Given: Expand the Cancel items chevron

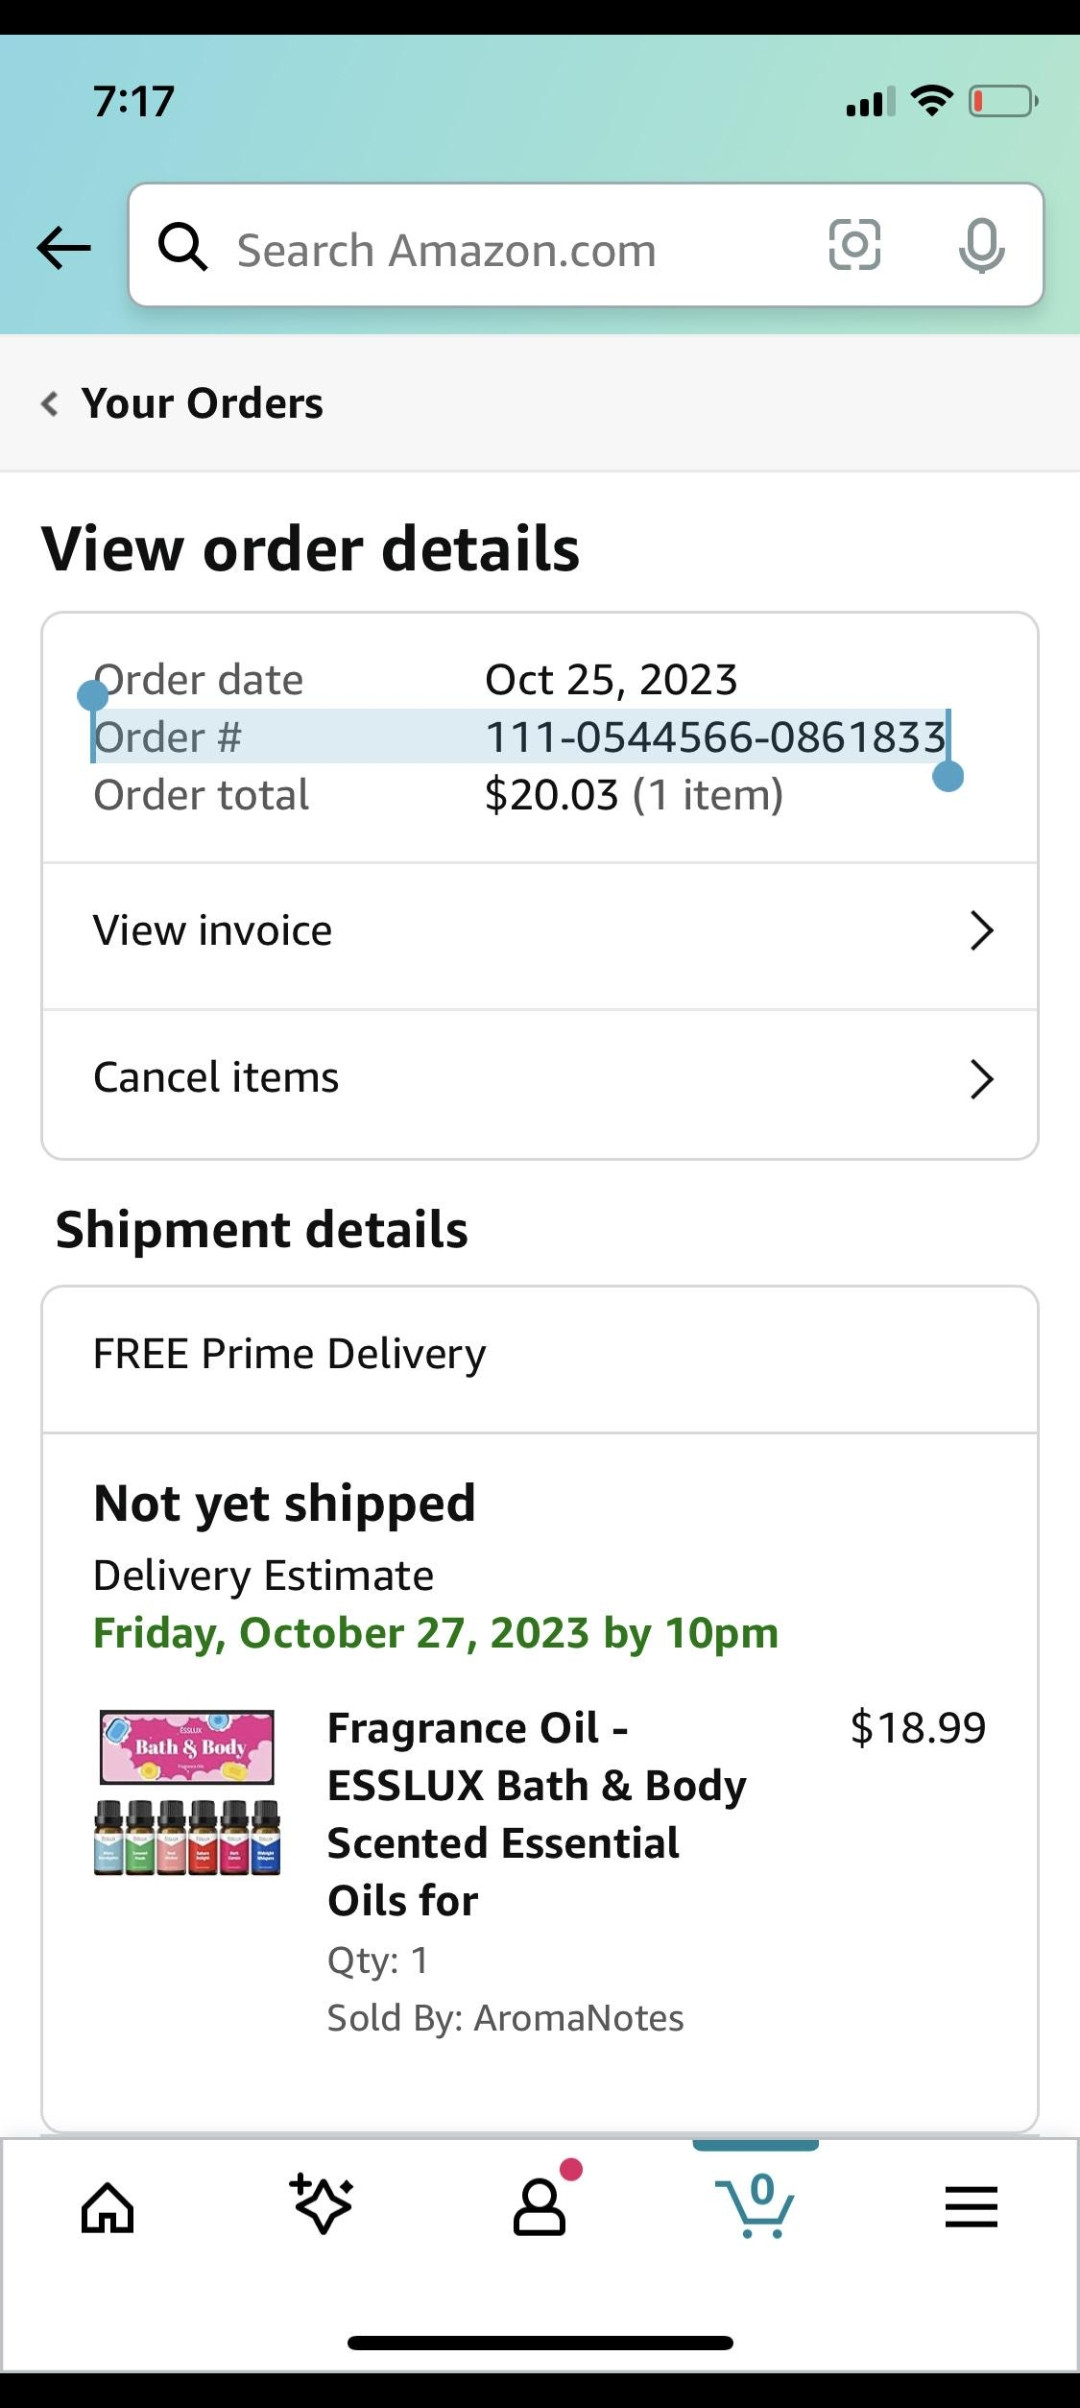Looking at the screenshot, I should [x=981, y=1079].
